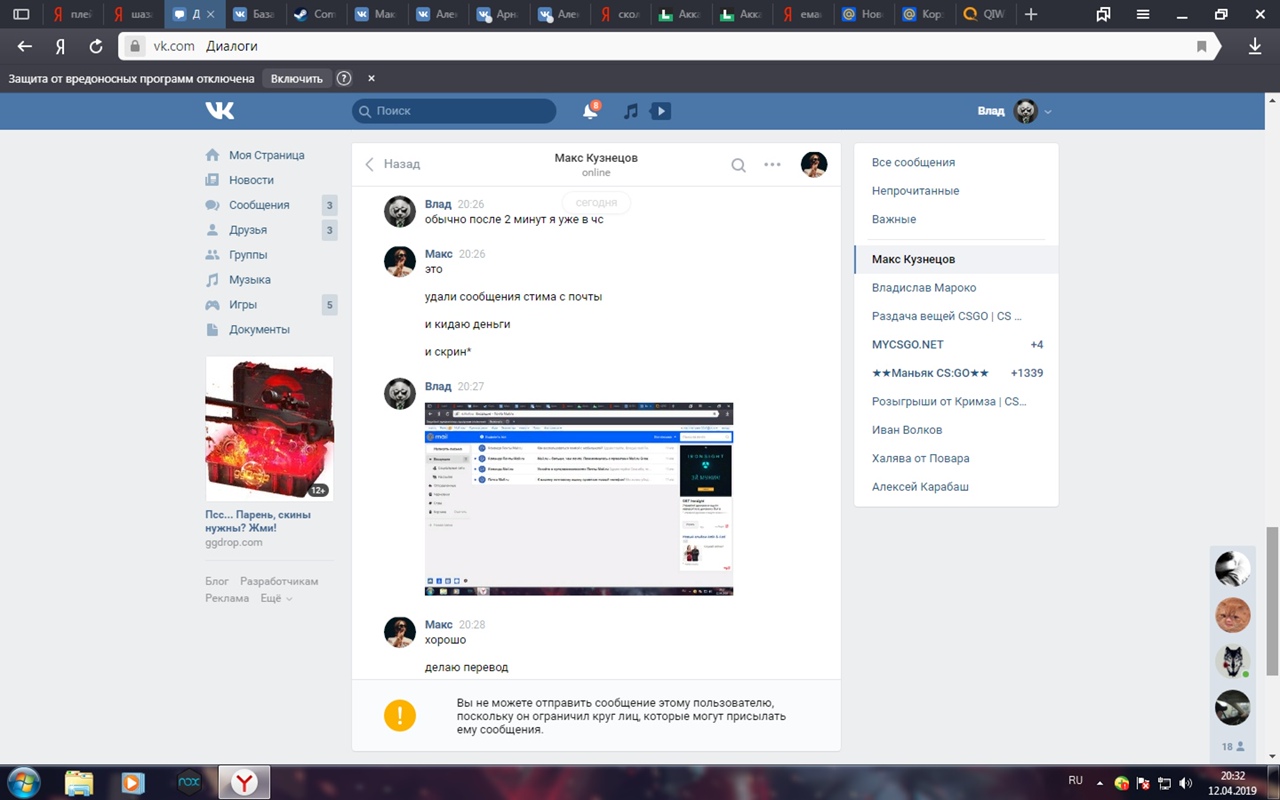Image resolution: width=1280 pixels, height=800 pixels.
Task: Select Непрочитанные messages filter
Action: (915, 191)
